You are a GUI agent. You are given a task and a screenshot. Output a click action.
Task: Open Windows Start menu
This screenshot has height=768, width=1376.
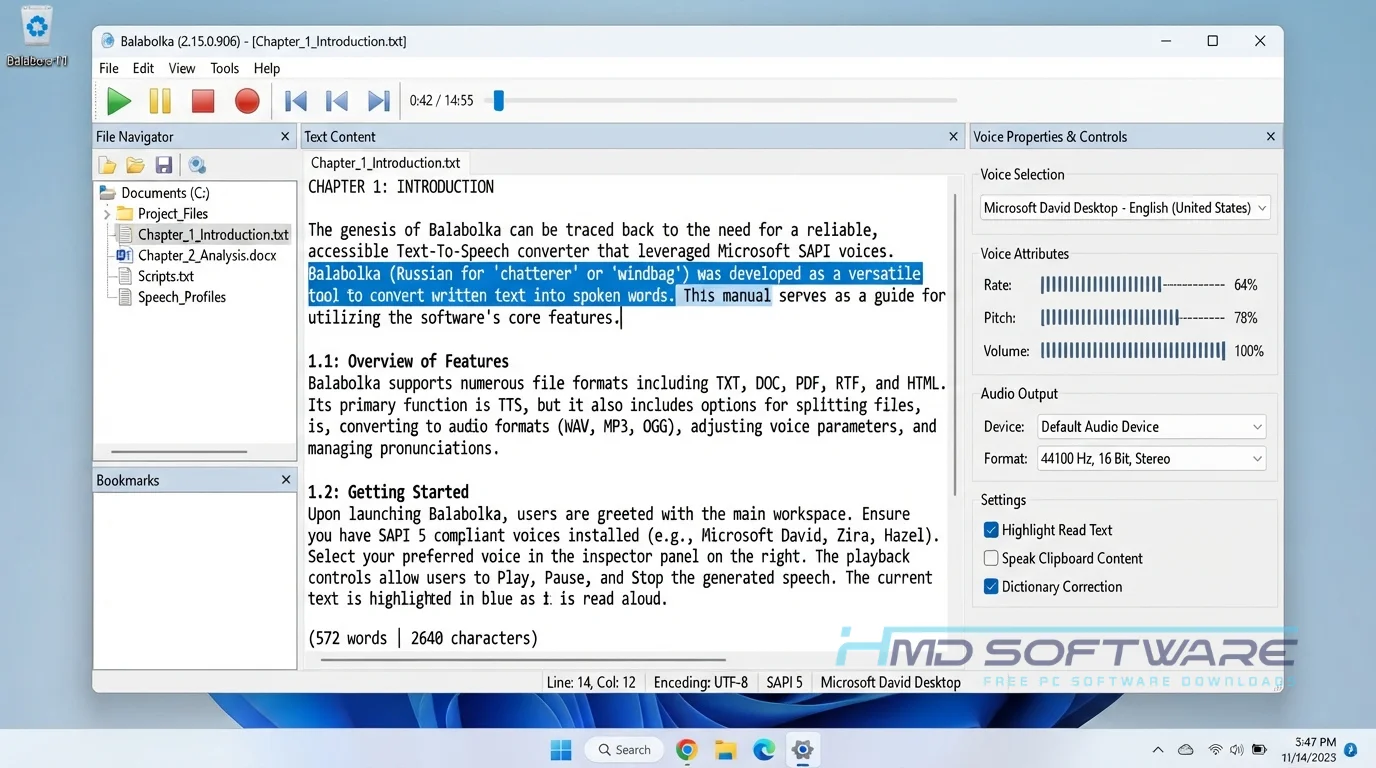[561, 749]
